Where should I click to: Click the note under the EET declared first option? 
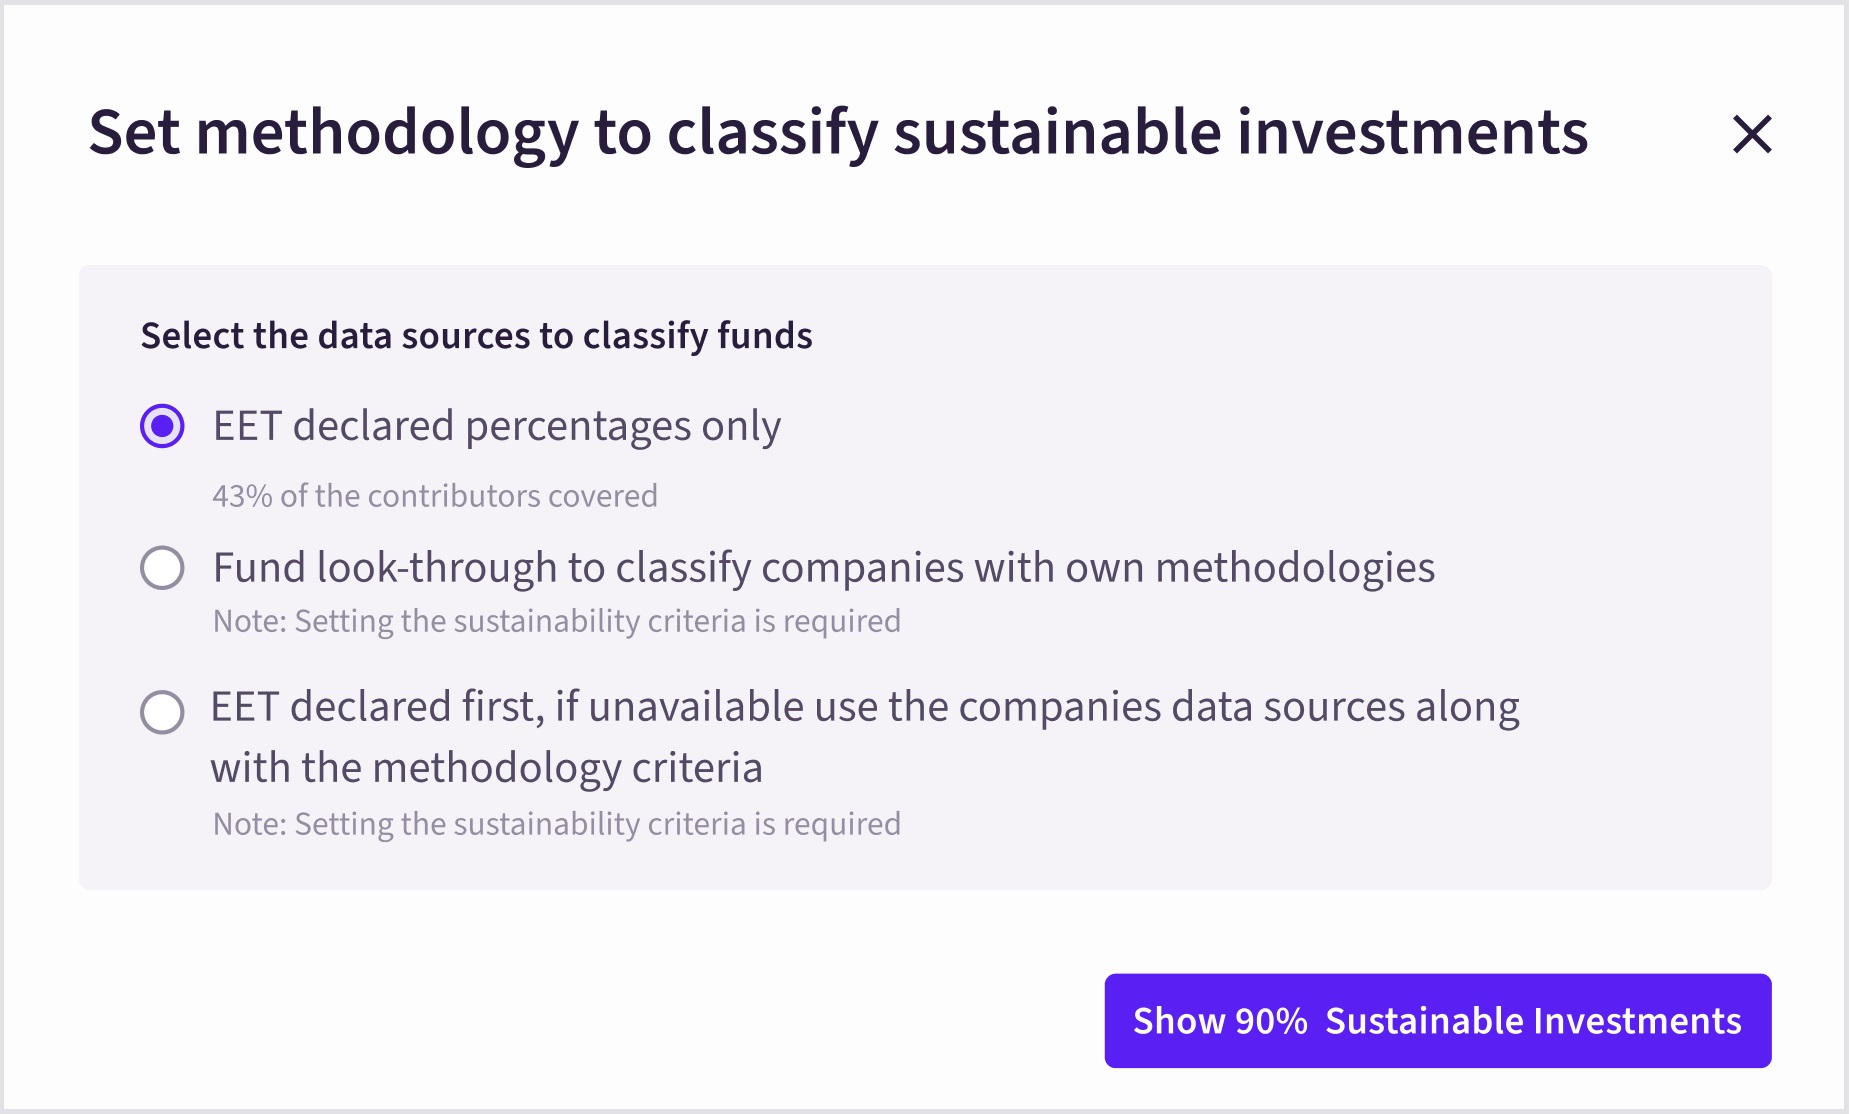(557, 824)
